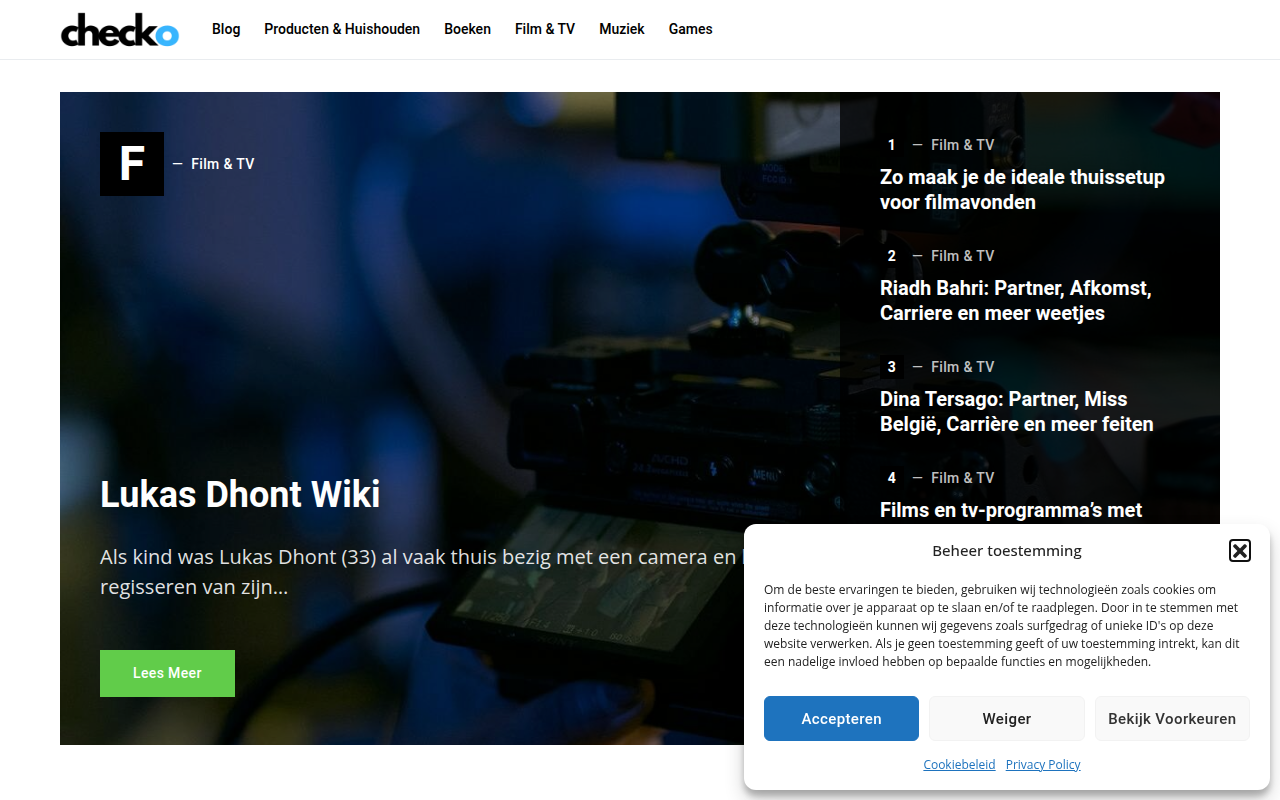Open Producten & Huishouden menu

pos(342,29)
